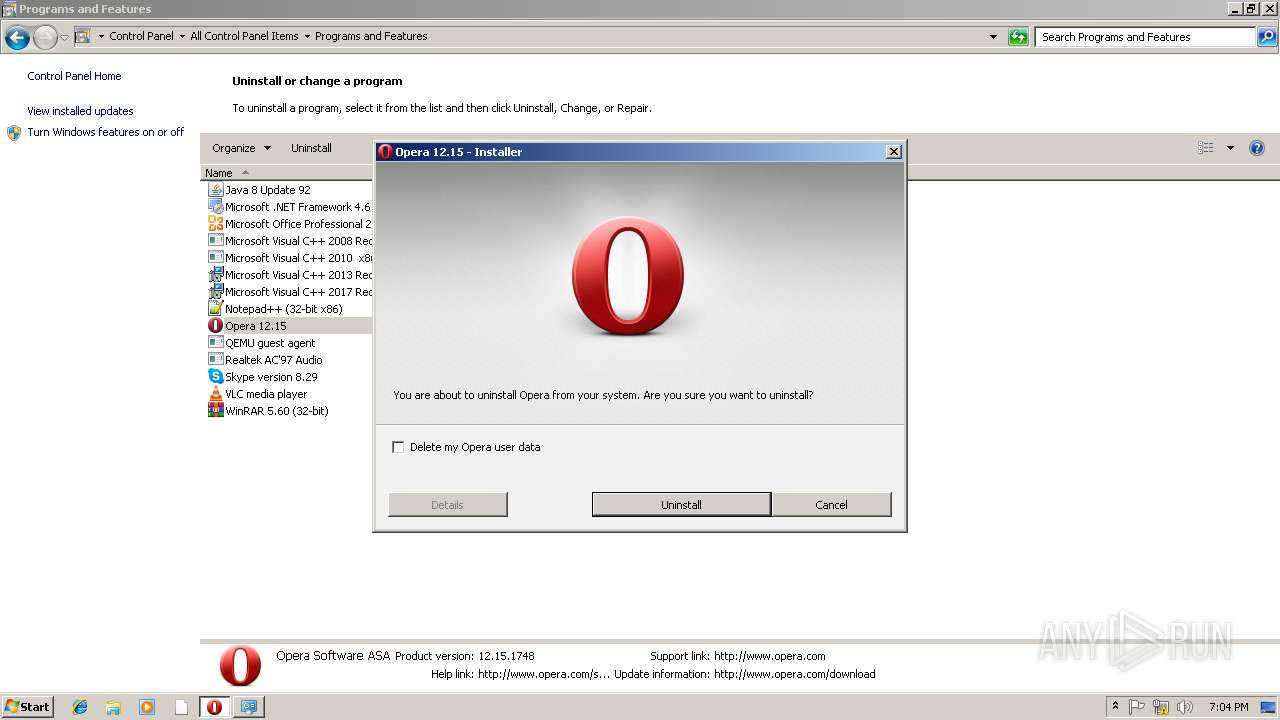Expand the view options dropdown arrow
Image resolution: width=1280 pixels, height=720 pixels.
coord(1230,148)
